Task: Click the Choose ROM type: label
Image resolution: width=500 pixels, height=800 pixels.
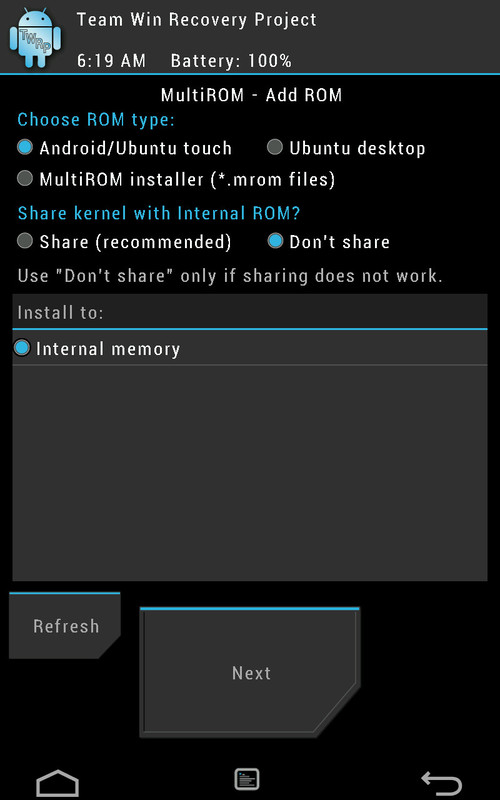Action: click(96, 120)
